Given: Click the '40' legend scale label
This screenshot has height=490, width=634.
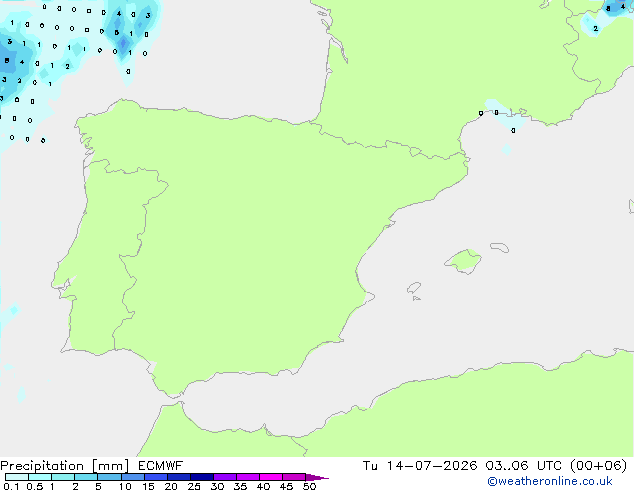Looking at the screenshot, I should click(x=264, y=486).
